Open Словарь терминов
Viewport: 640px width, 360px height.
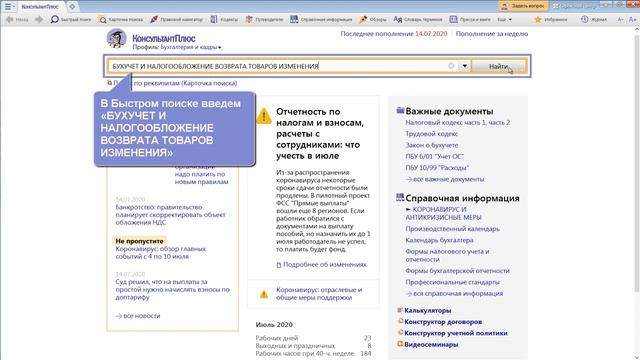click(418, 19)
